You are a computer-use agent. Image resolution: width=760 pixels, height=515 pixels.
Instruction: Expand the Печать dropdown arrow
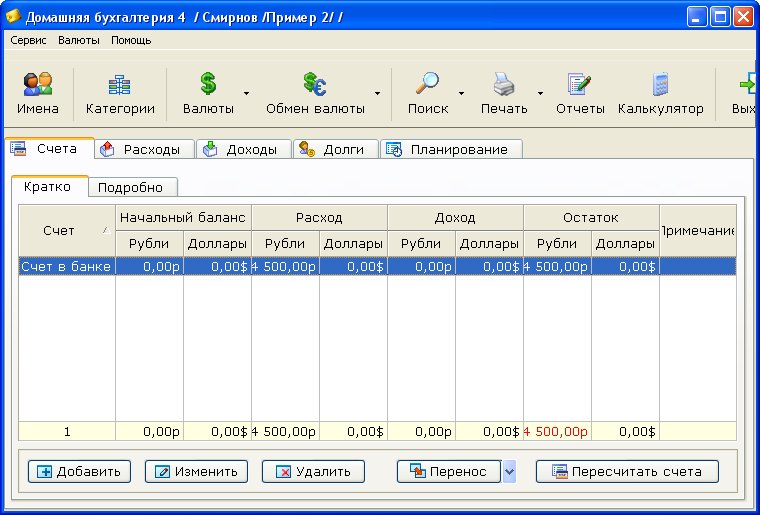pos(540,93)
